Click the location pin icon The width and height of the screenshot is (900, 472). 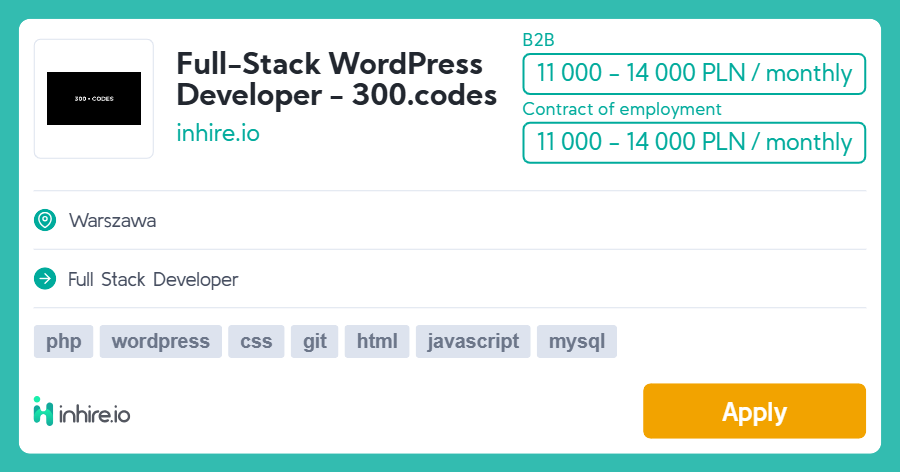click(45, 220)
